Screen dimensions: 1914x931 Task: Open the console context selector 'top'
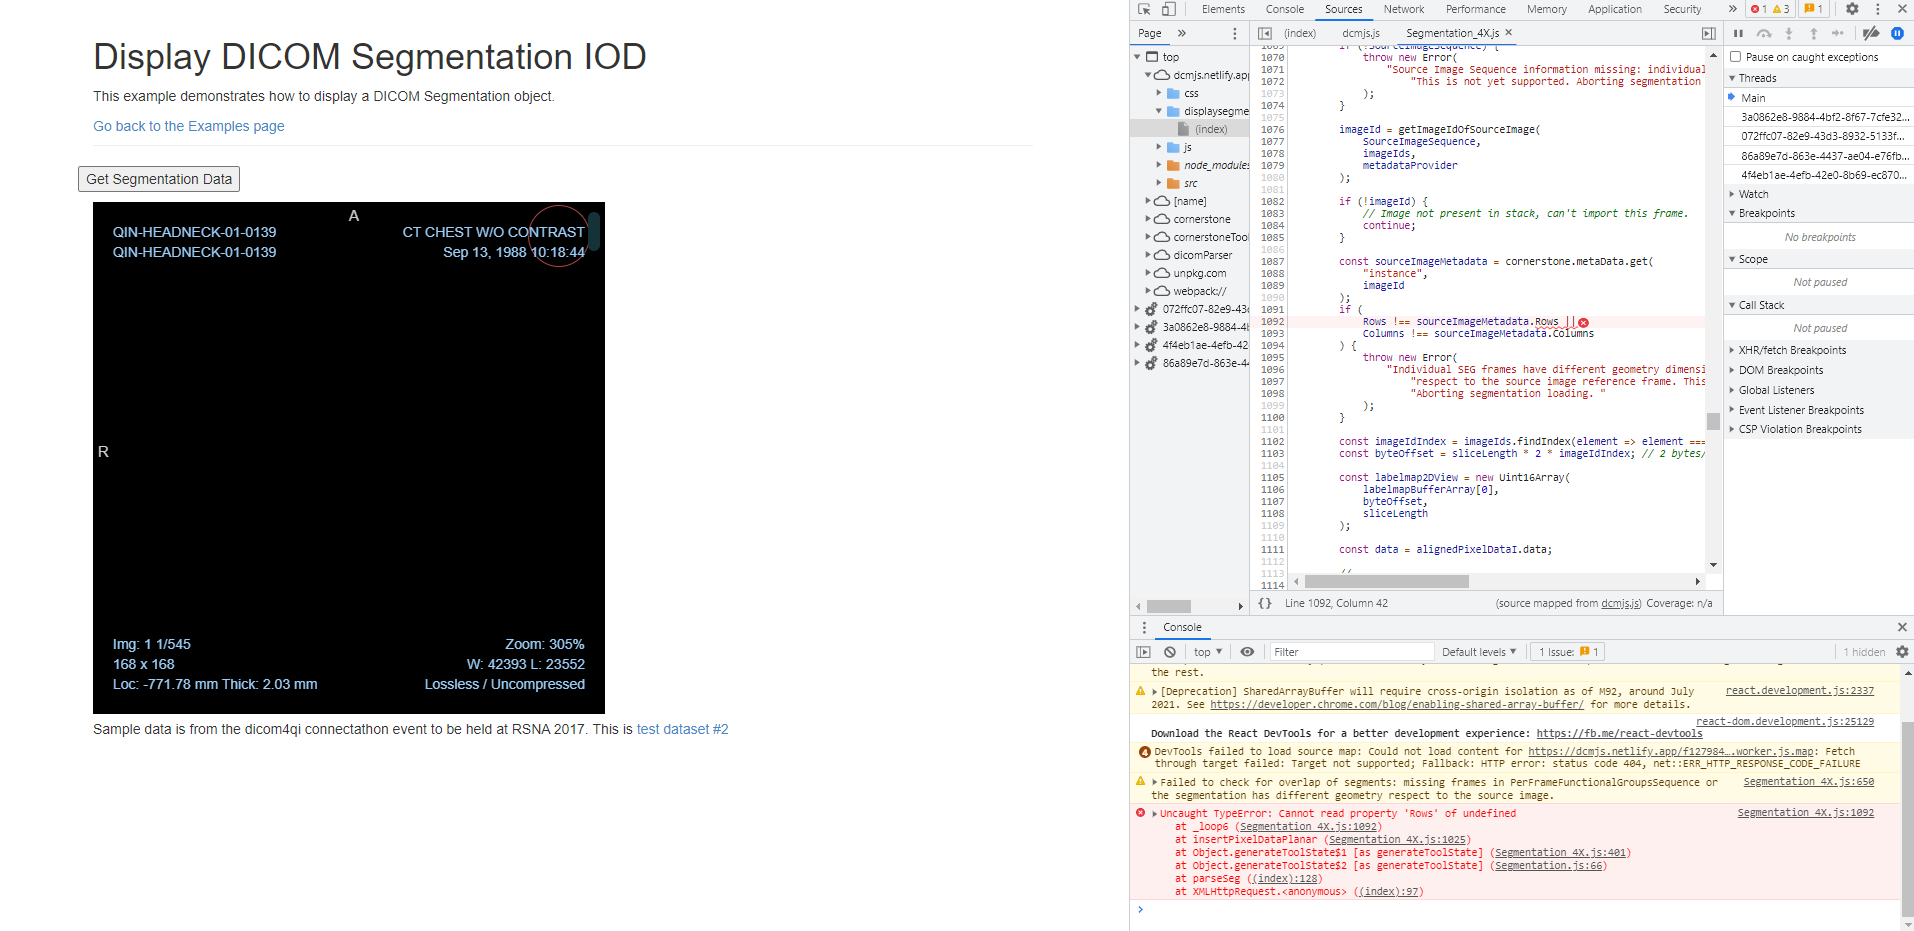click(1208, 652)
